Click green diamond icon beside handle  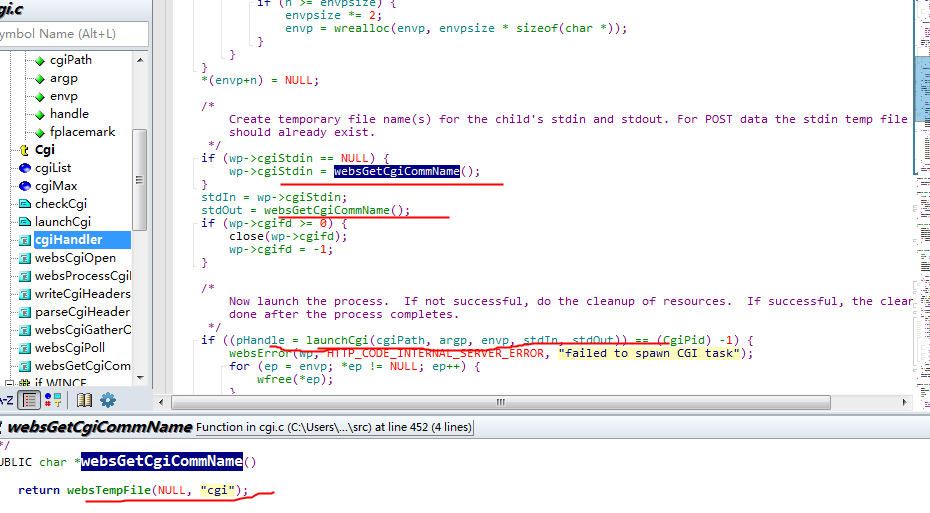click(x=40, y=114)
